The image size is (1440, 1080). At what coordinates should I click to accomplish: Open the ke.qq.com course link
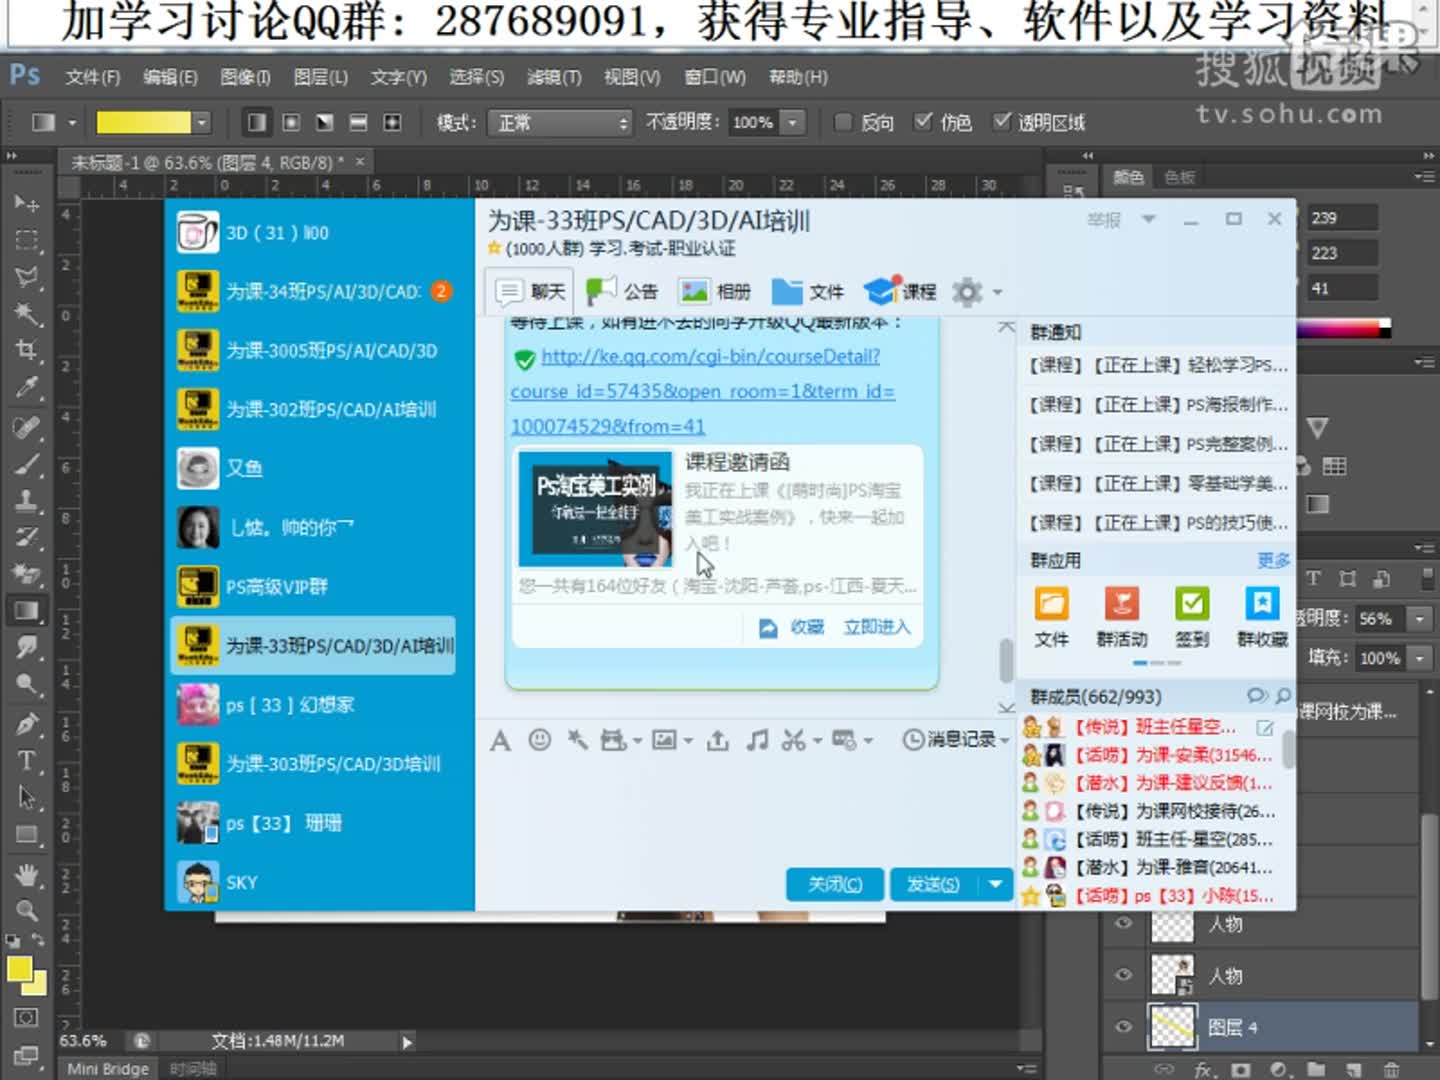pyautogui.click(x=703, y=391)
